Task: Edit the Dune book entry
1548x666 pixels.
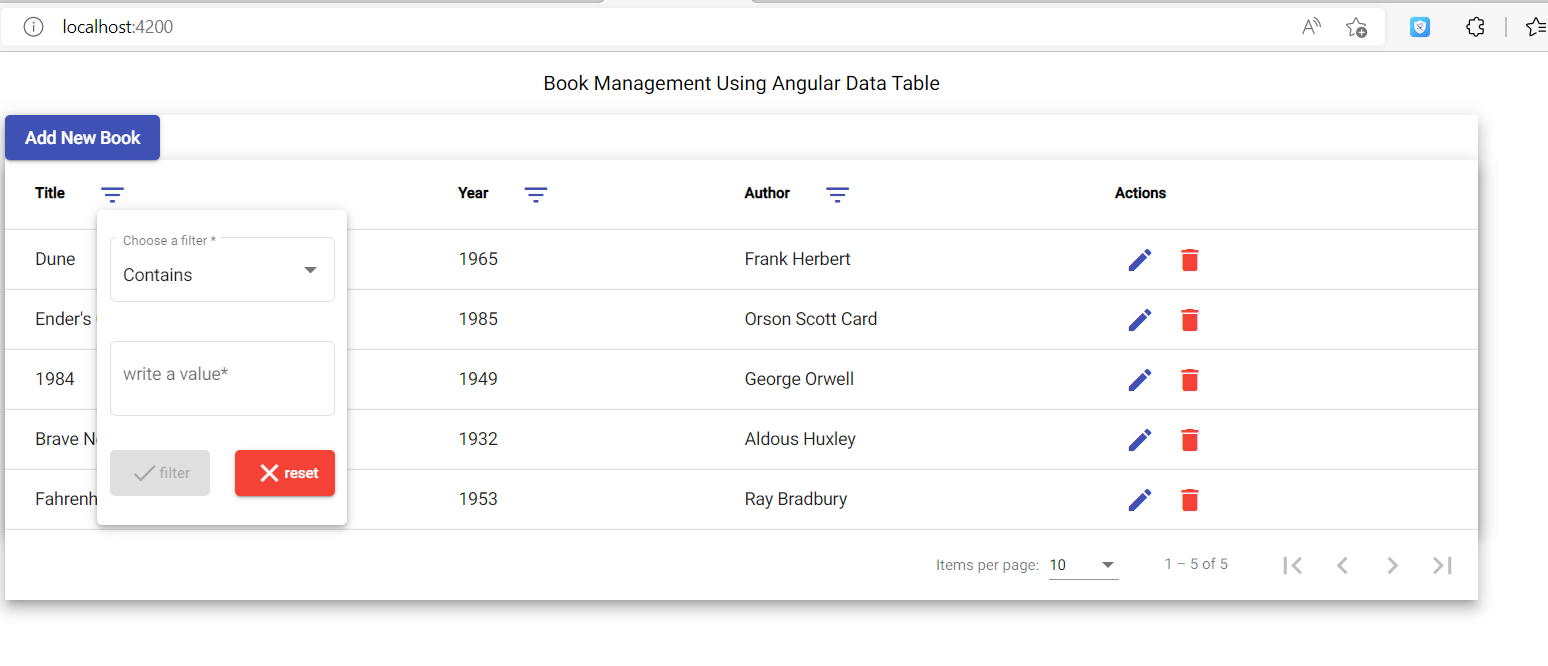Action: tap(1139, 259)
